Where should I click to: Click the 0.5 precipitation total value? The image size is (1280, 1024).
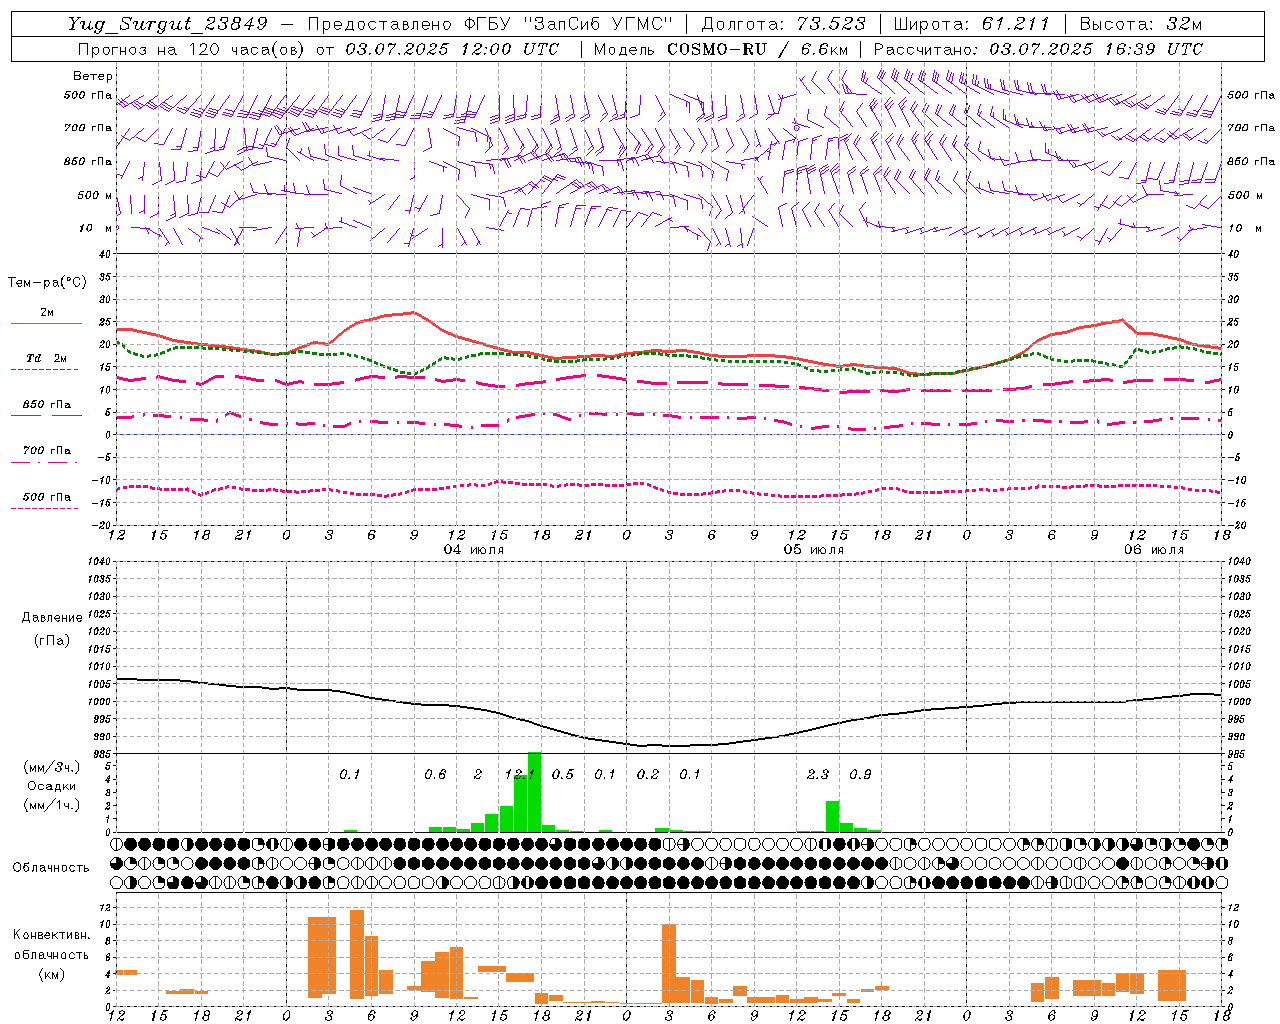(x=563, y=774)
